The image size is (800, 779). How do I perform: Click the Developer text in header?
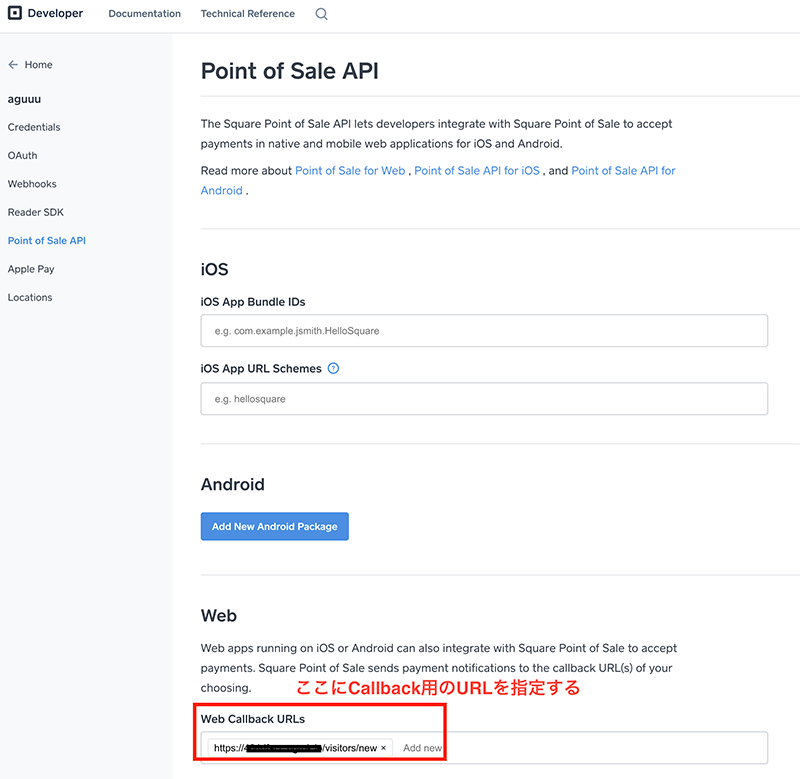[55, 13]
